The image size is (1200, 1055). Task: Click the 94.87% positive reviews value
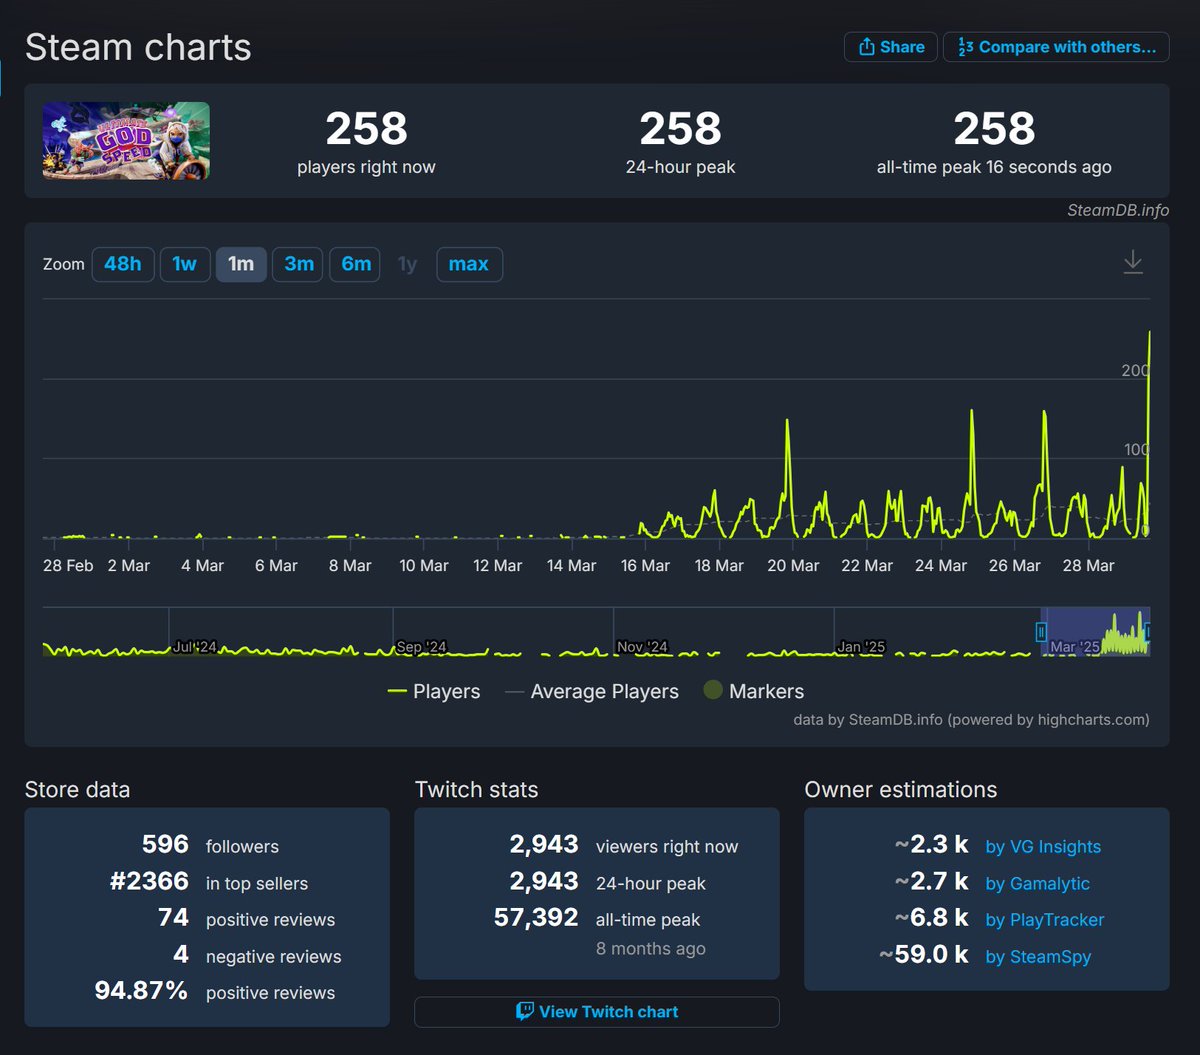point(141,991)
